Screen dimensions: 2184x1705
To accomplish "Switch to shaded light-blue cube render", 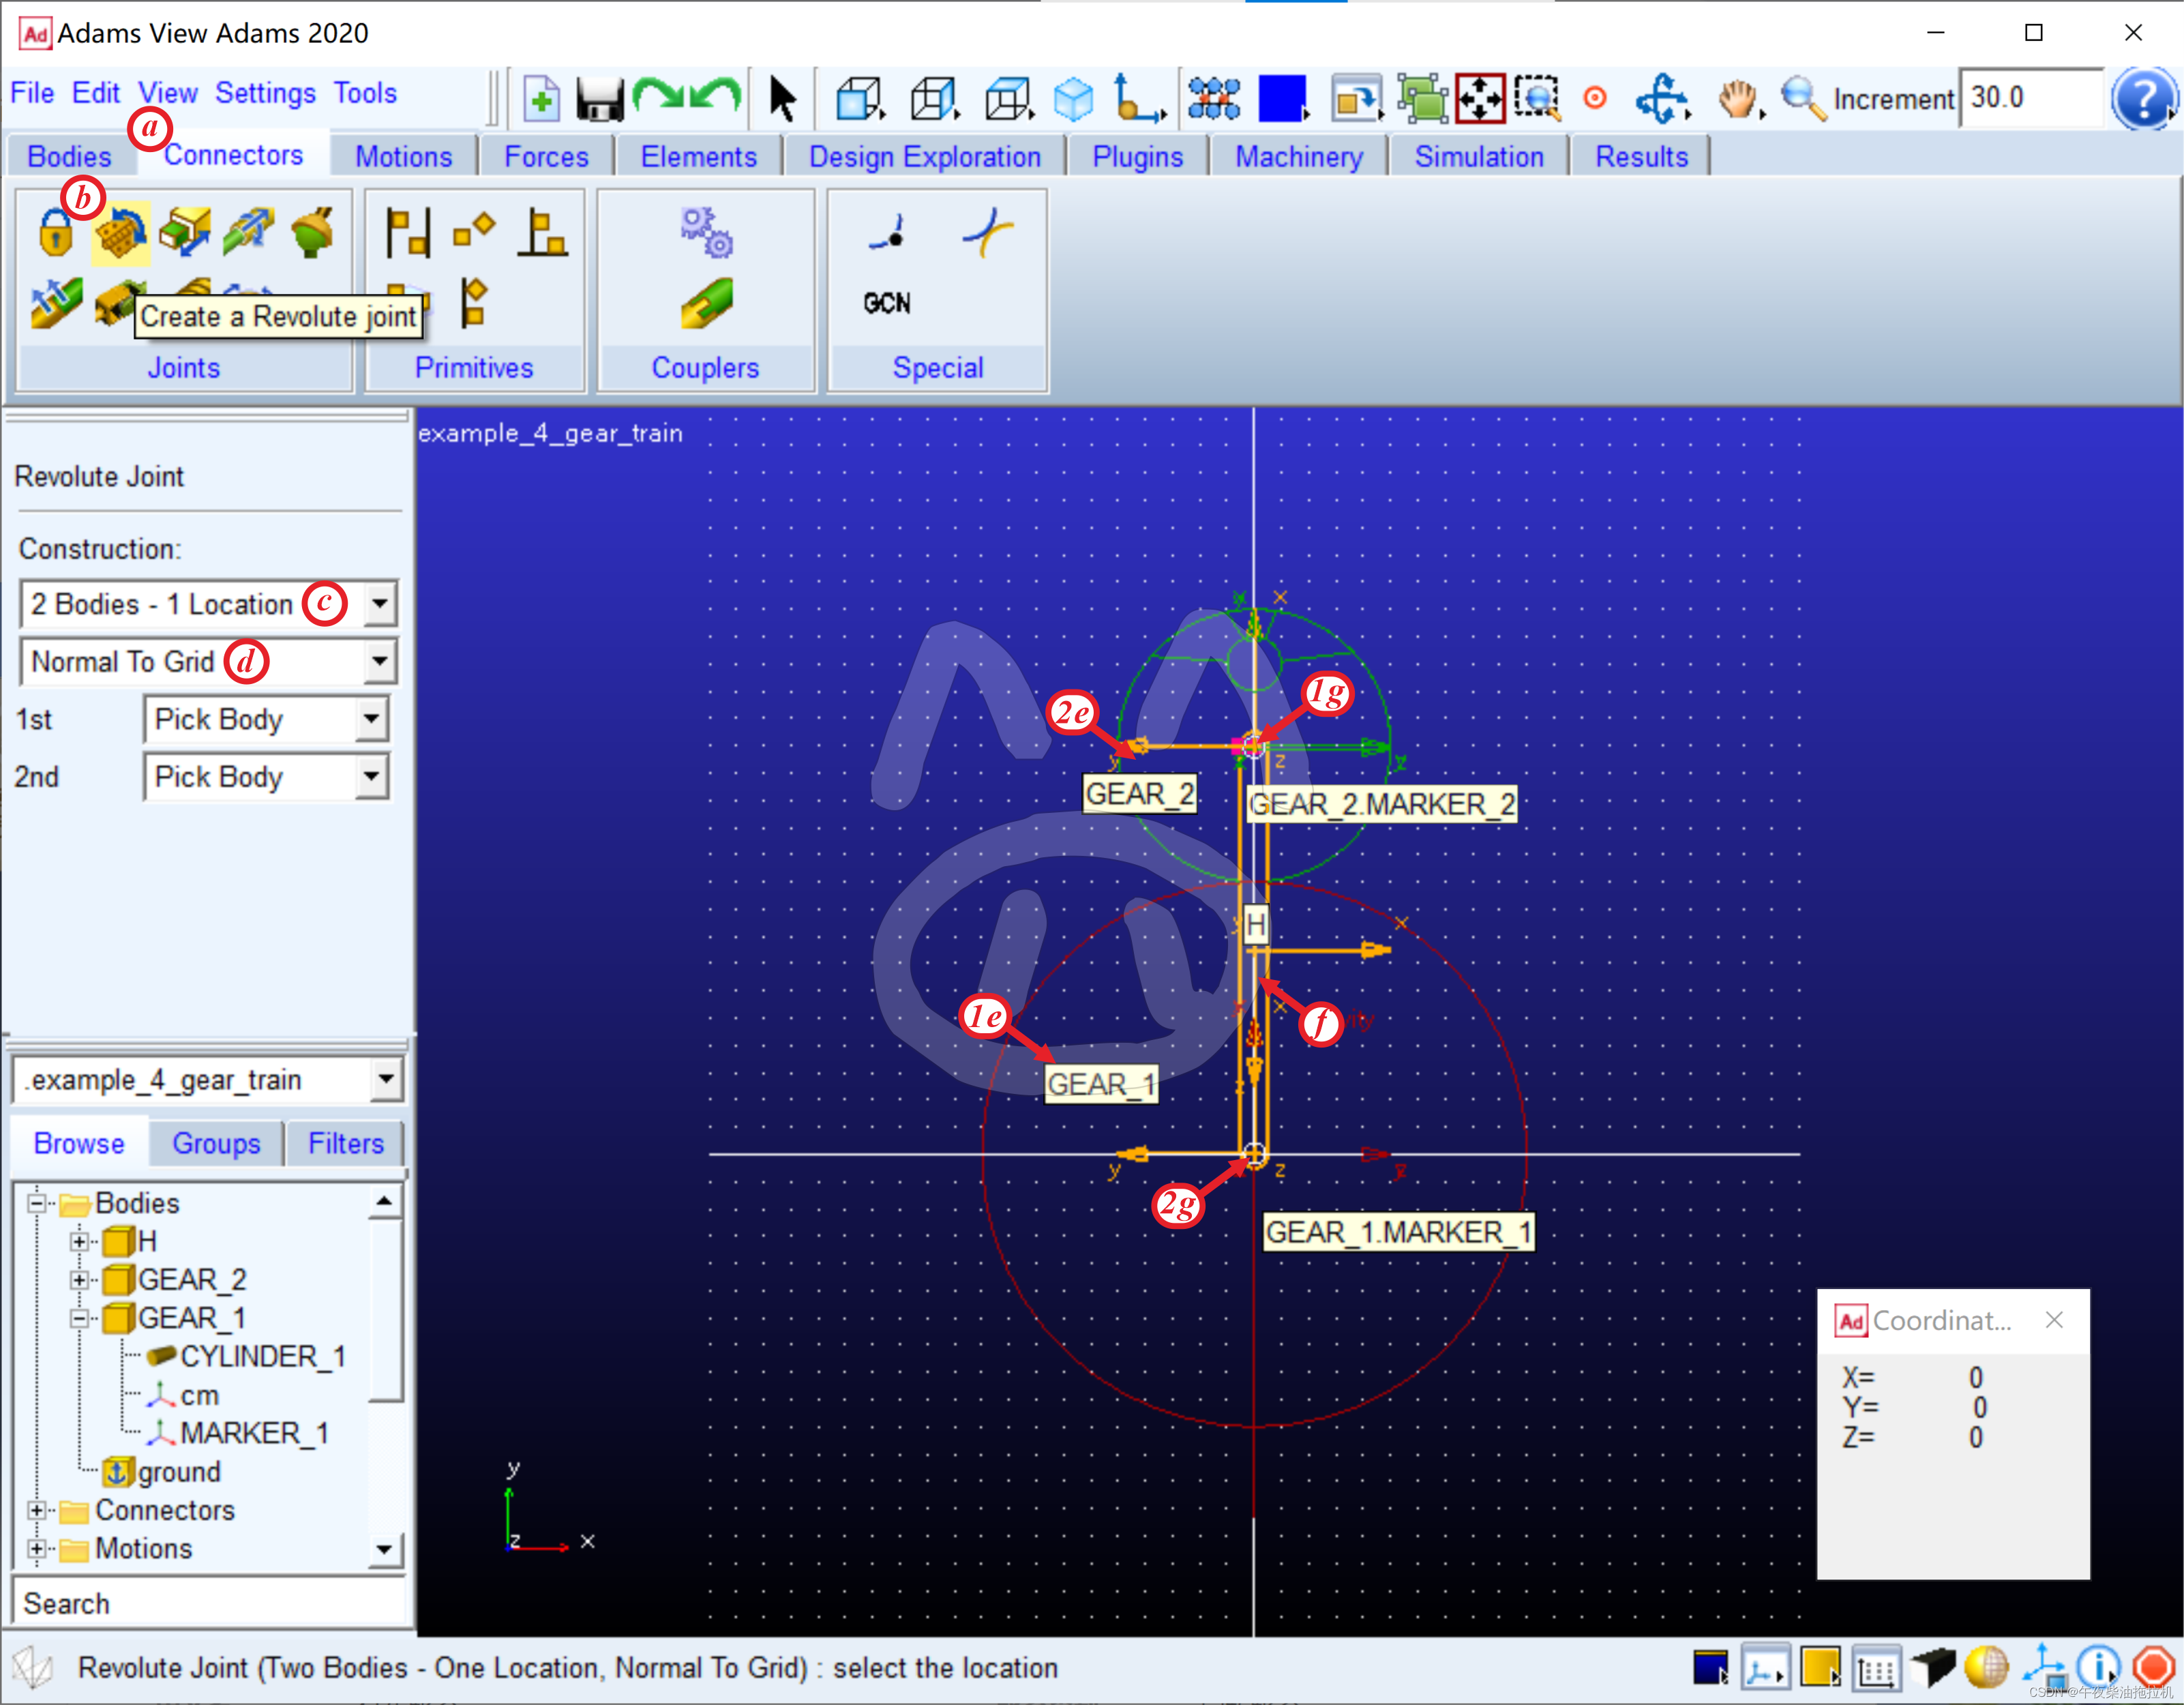I will (1074, 99).
